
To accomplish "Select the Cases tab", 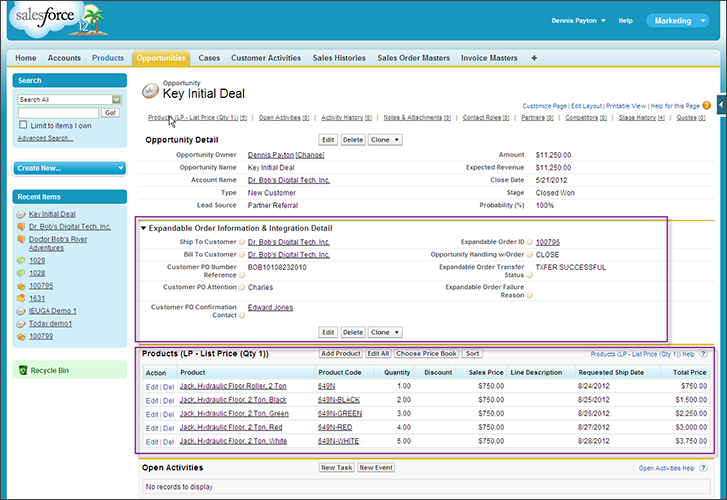I will tap(209, 58).
